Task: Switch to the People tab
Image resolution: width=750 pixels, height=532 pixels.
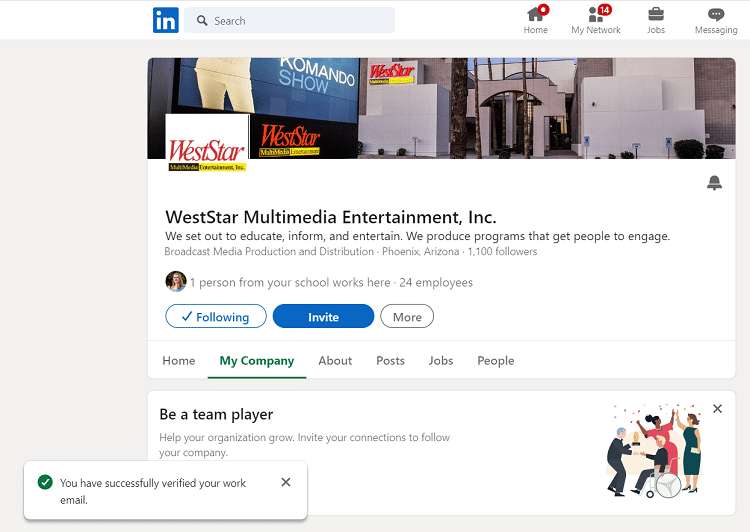Action: coord(496,361)
